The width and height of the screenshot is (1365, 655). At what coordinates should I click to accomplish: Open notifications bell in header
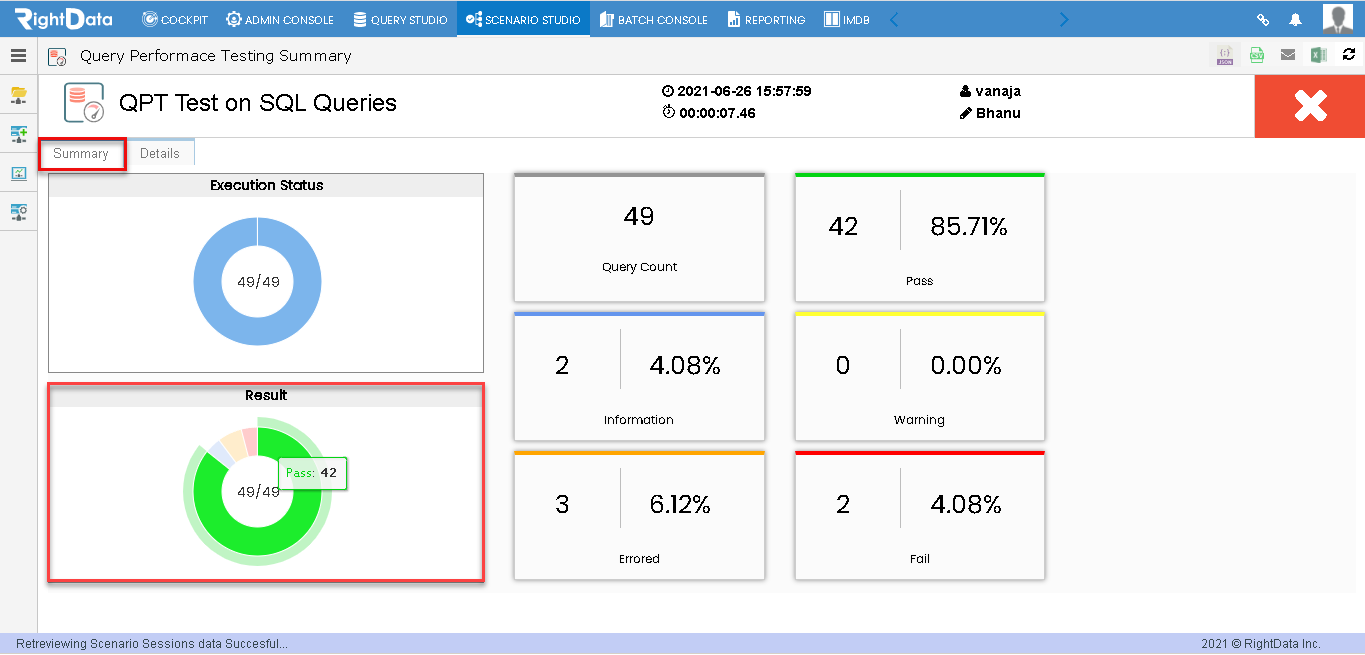tap(1296, 19)
